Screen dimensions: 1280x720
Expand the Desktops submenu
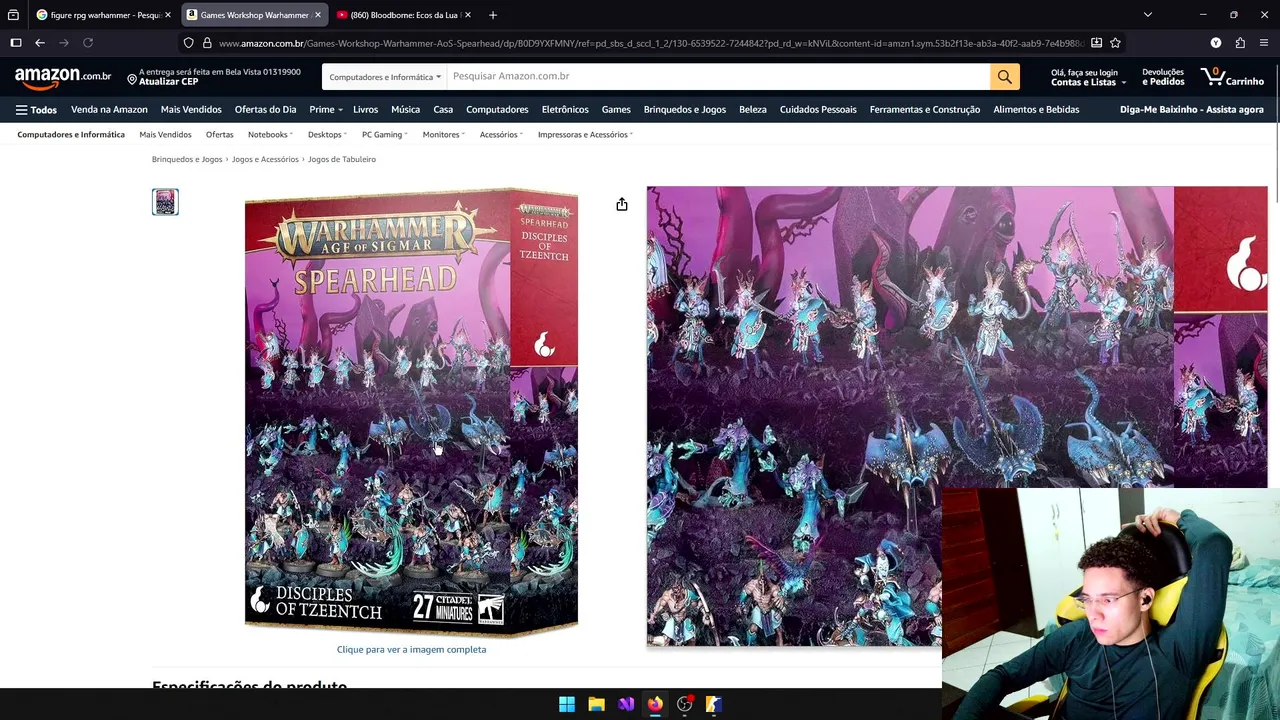(x=327, y=135)
